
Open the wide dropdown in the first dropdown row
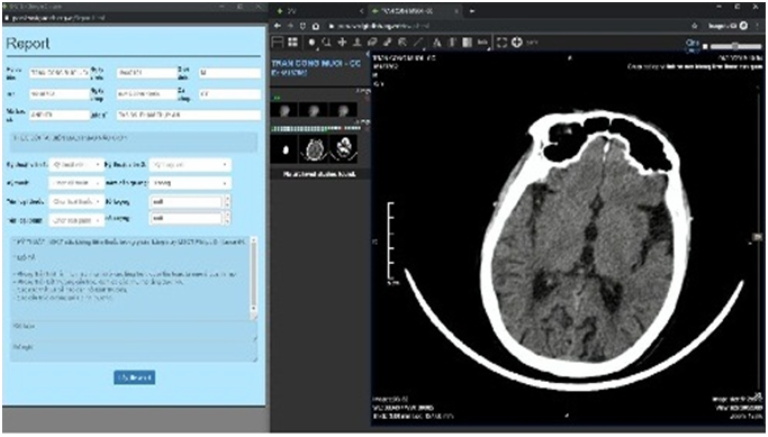tap(190, 165)
